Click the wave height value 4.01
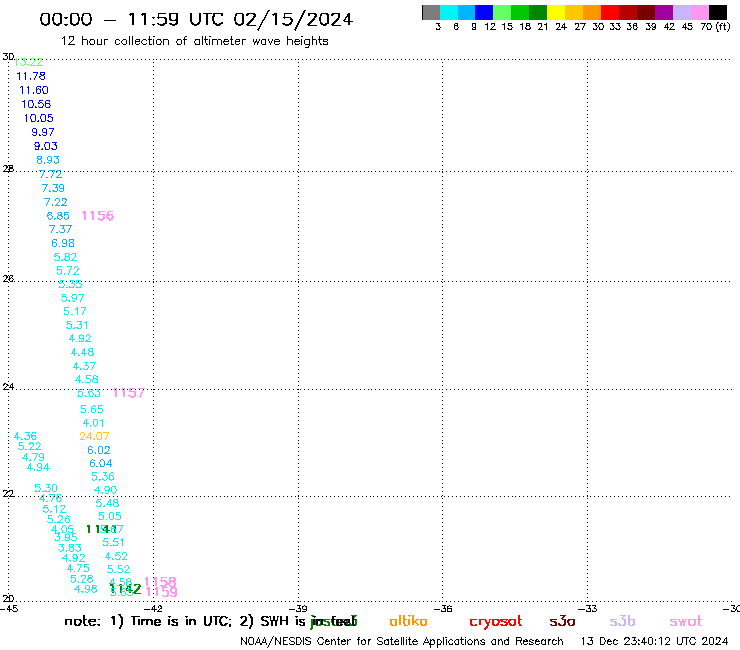 (x=93, y=423)
